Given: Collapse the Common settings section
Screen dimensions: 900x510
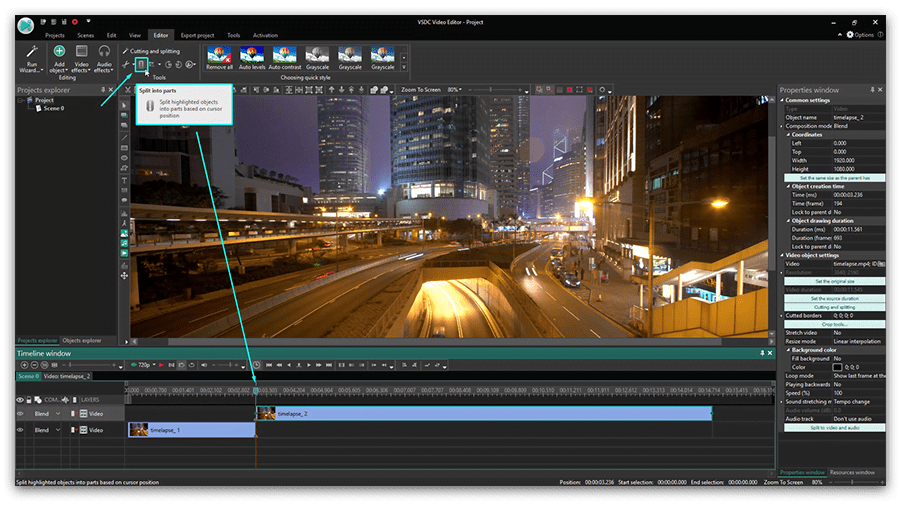Looking at the screenshot, I should point(782,100).
